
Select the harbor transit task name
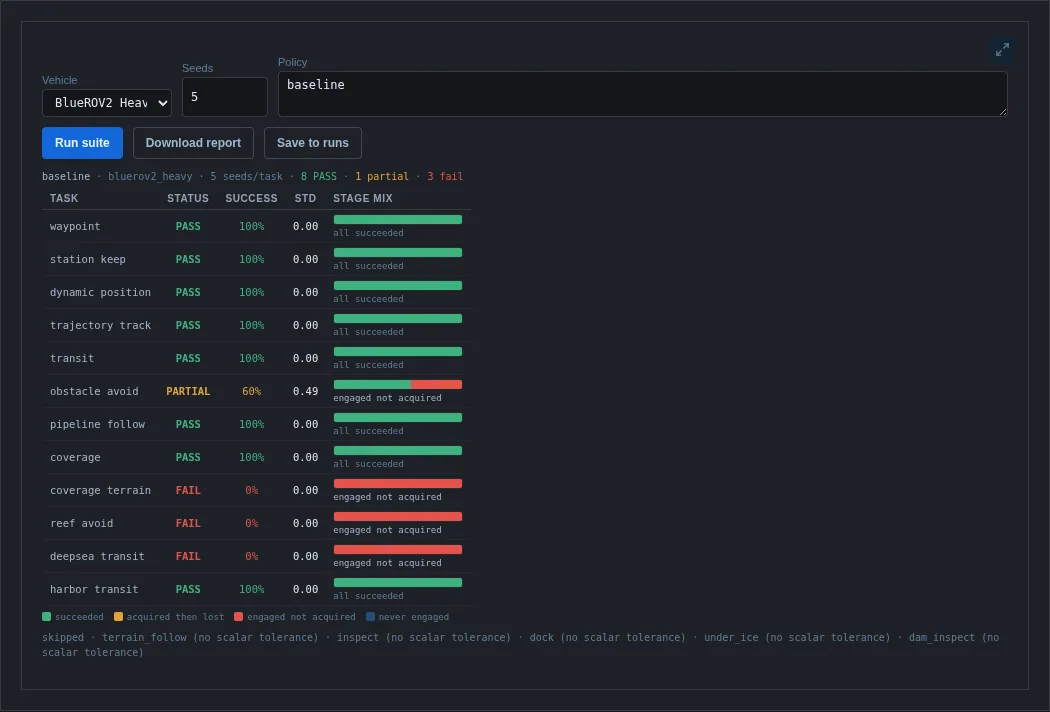(x=94, y=589)
